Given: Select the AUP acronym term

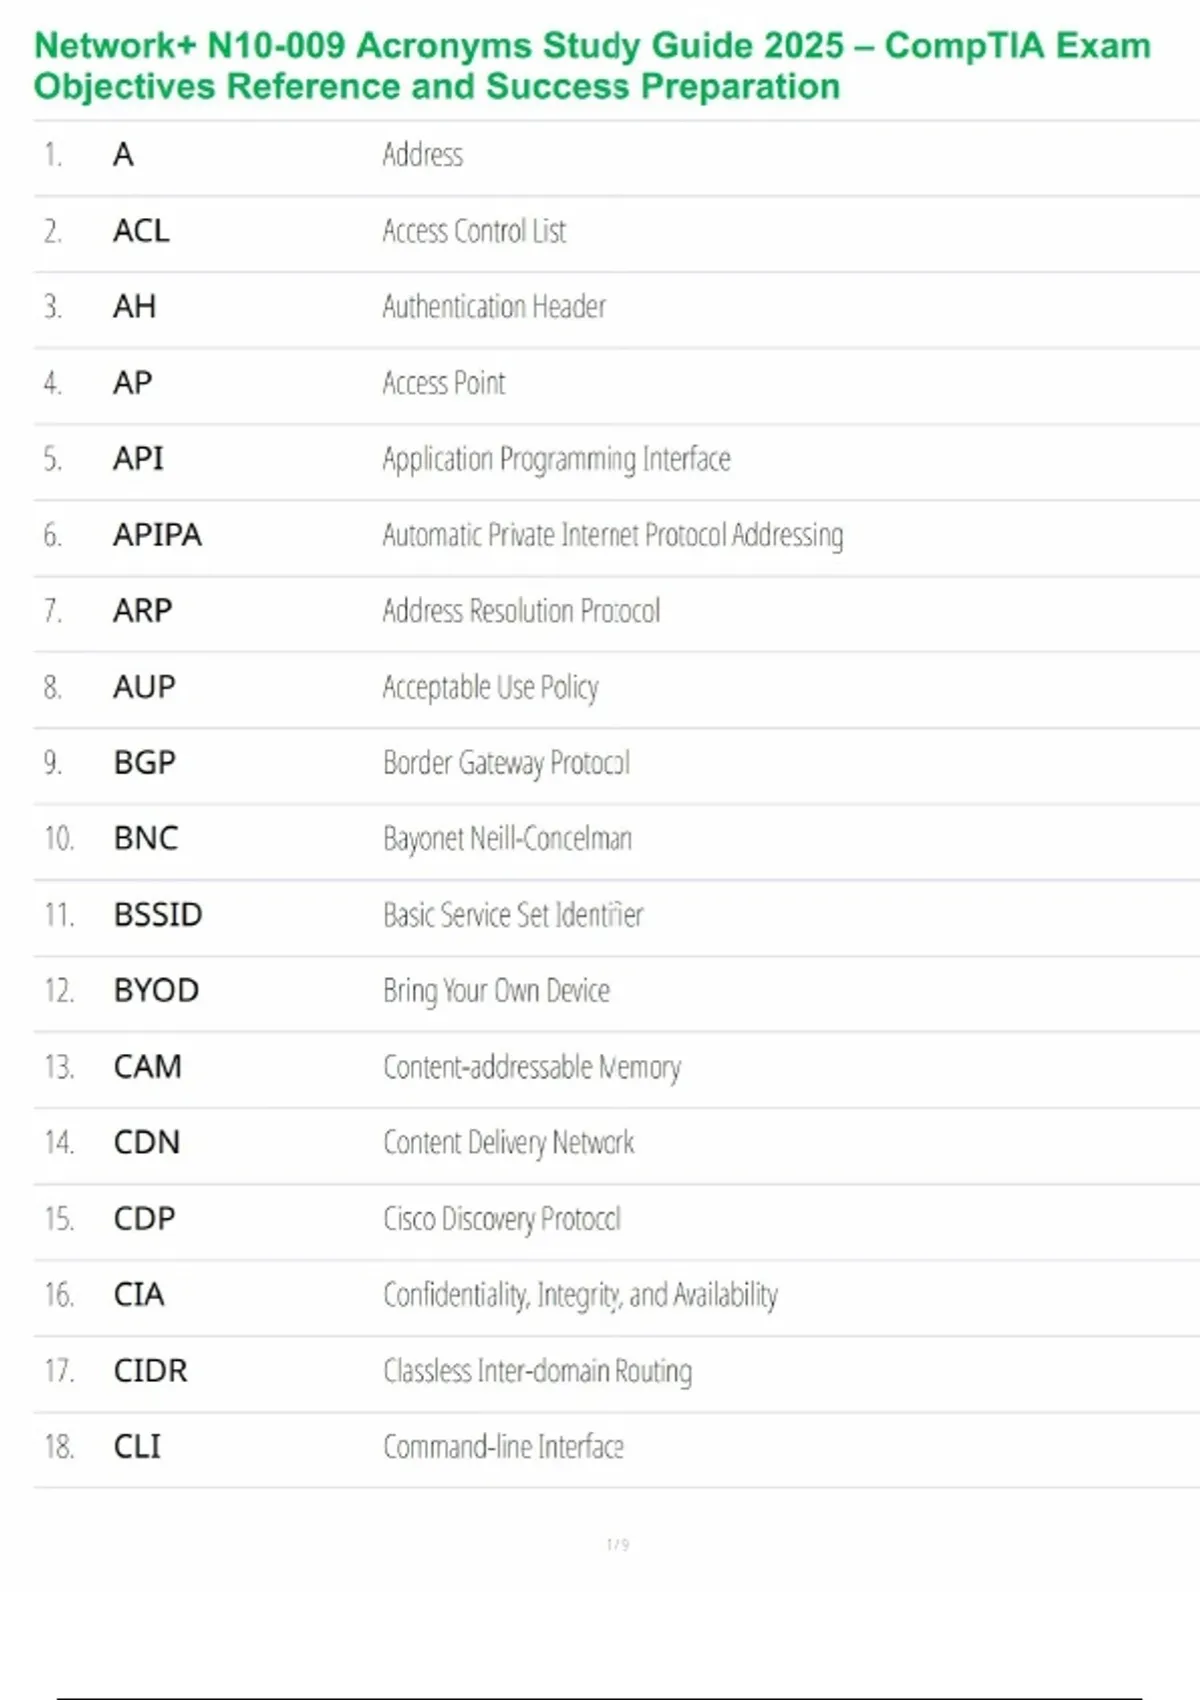Looking at the screenshot, I should (144, 687).
